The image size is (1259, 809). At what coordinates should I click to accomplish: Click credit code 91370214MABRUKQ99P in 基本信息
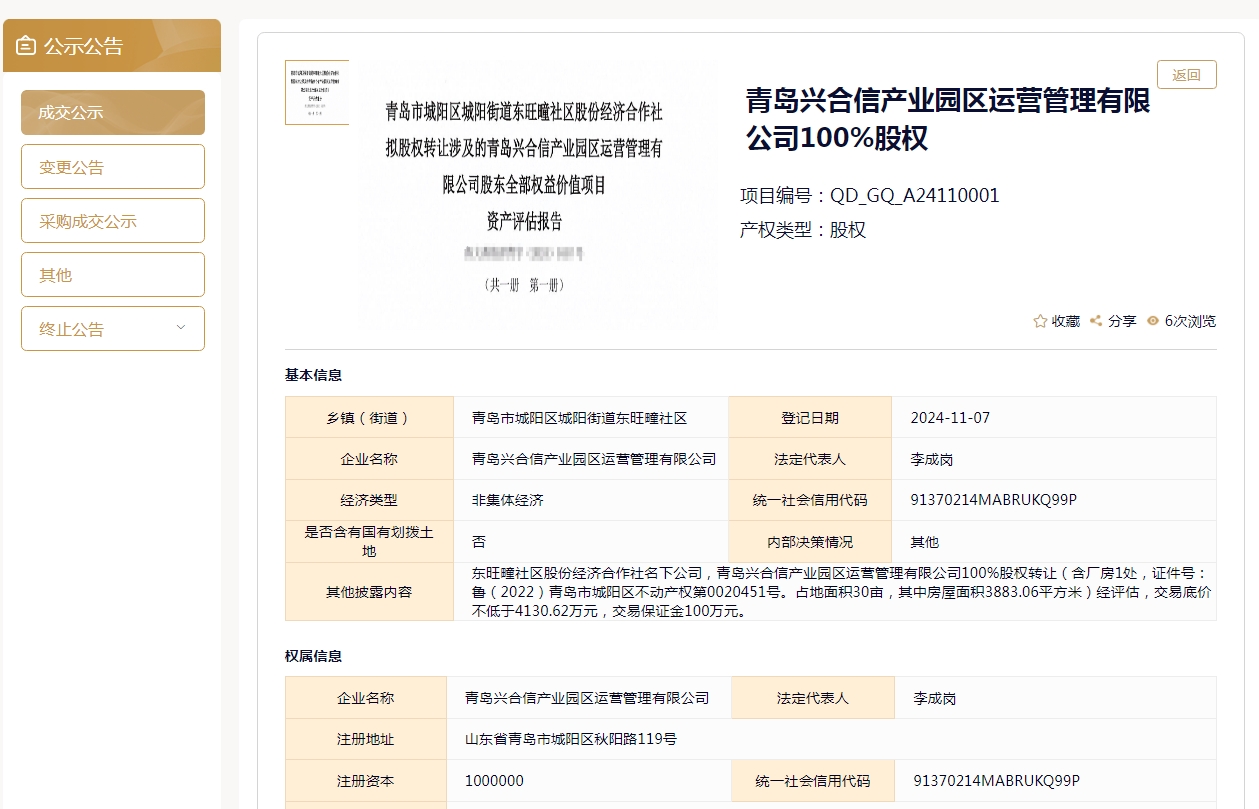click(x=993, y=500)
